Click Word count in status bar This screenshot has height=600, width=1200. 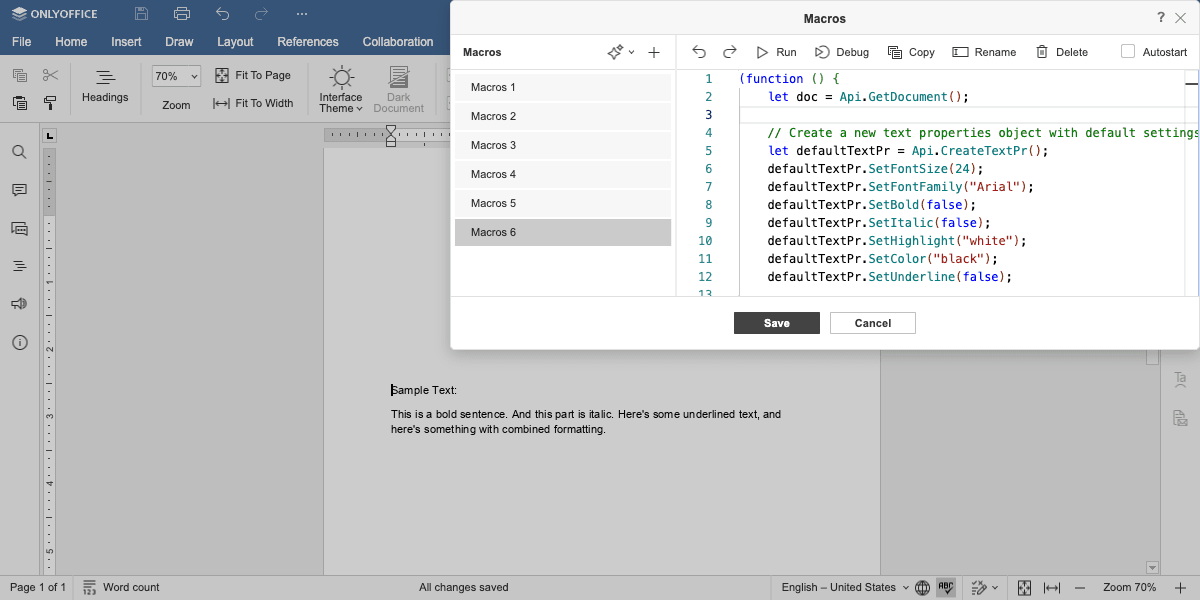tap(121, 587)
